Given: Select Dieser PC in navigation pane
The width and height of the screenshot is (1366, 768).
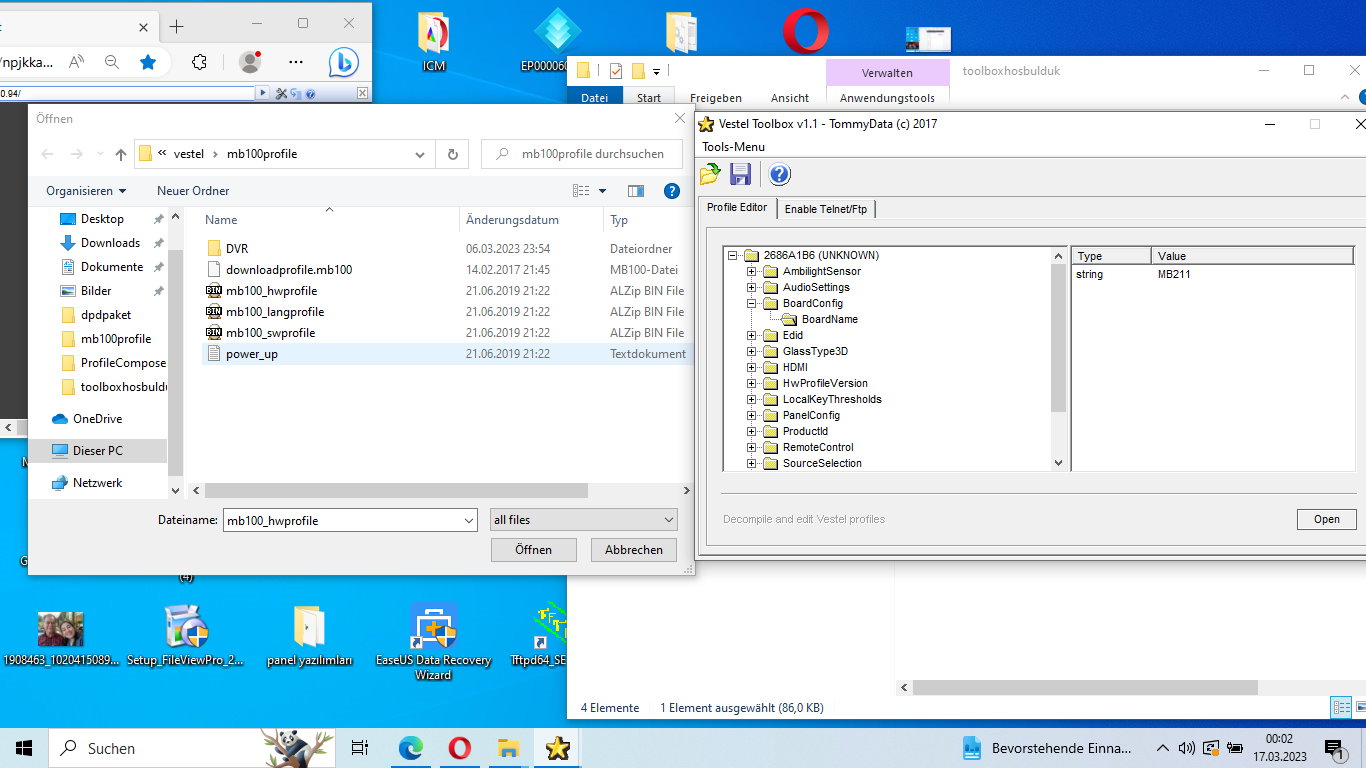Looking at the screenshot, I should coord(97,451).
